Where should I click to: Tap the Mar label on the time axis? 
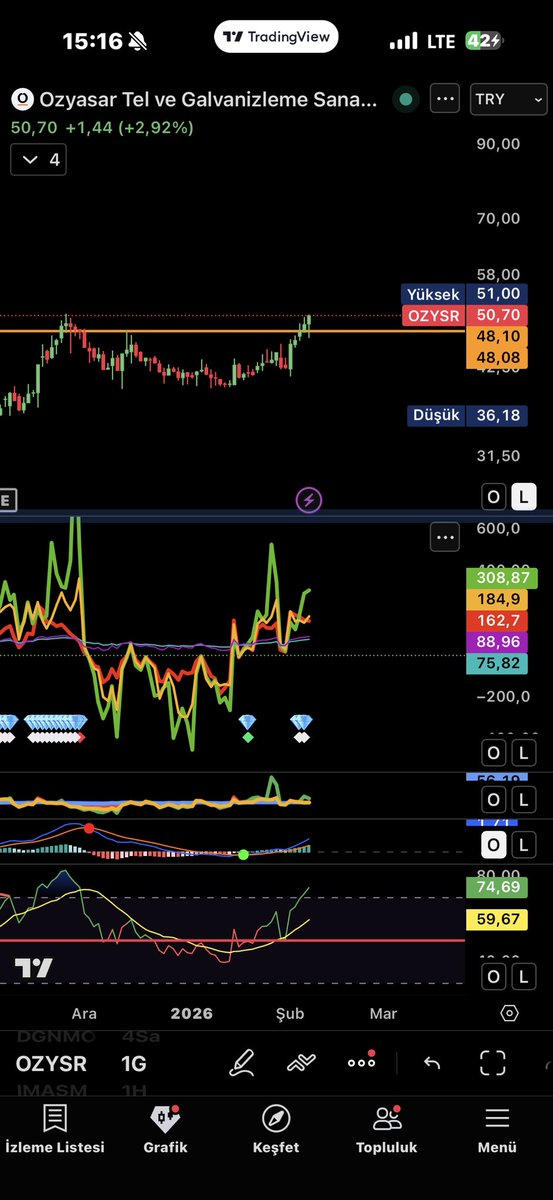tap(383, 1013)
